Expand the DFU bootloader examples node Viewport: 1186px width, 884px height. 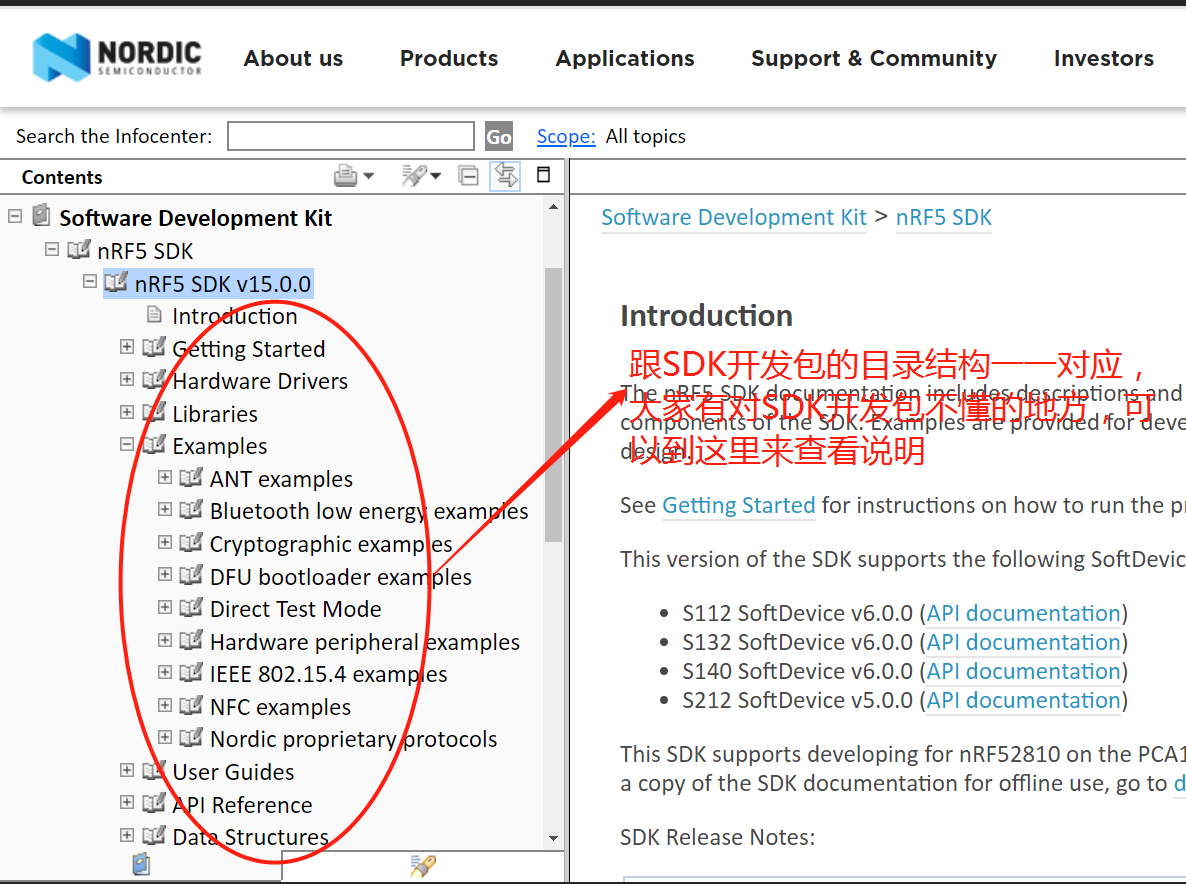[x=165, y=574]
